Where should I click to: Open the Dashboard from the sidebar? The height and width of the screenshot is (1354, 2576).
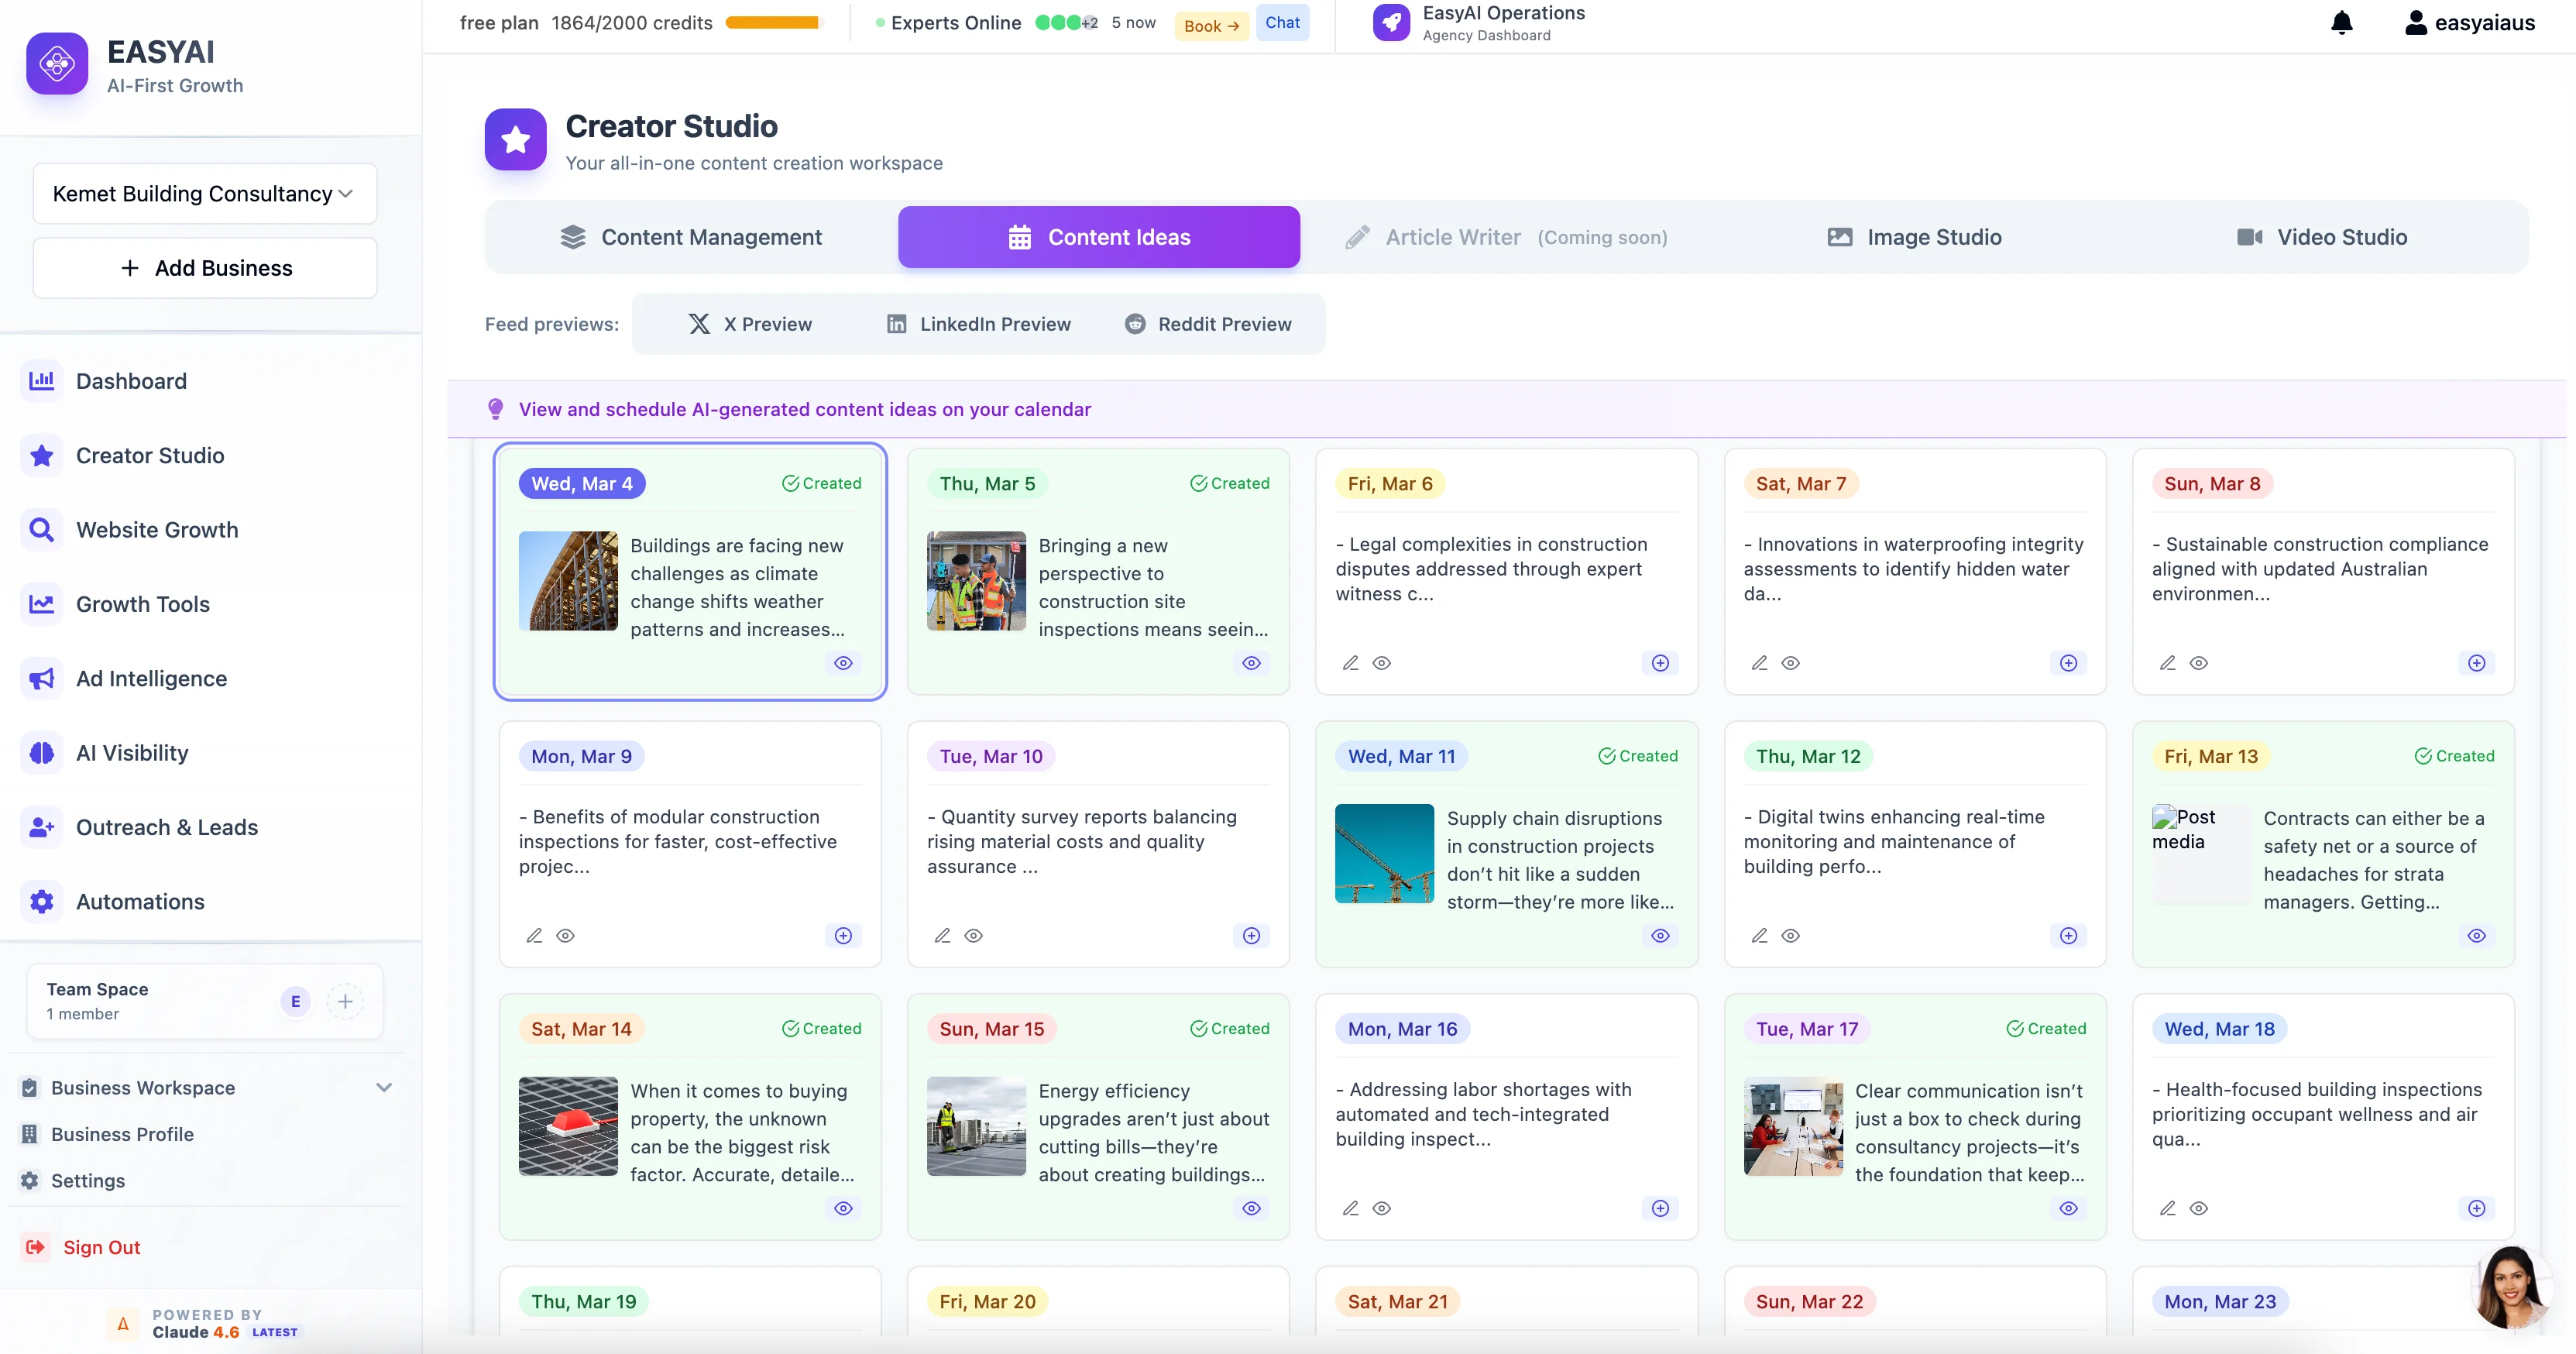131,381
